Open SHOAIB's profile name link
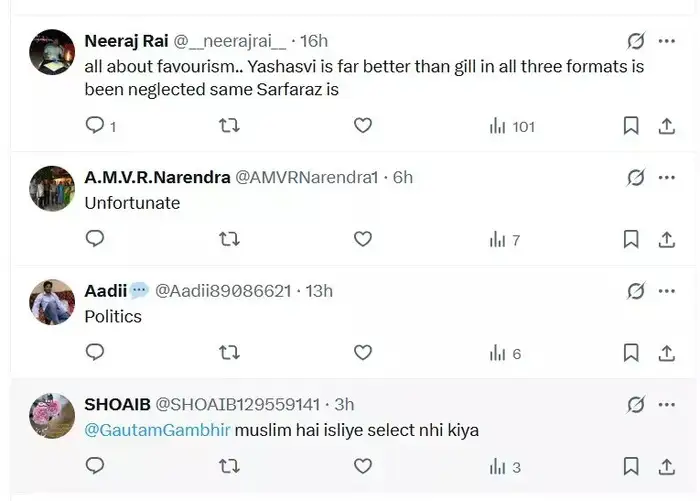Image resolution: width=700 pixels, height=501 pixels. pyautogui.click(x=117, y=404)
